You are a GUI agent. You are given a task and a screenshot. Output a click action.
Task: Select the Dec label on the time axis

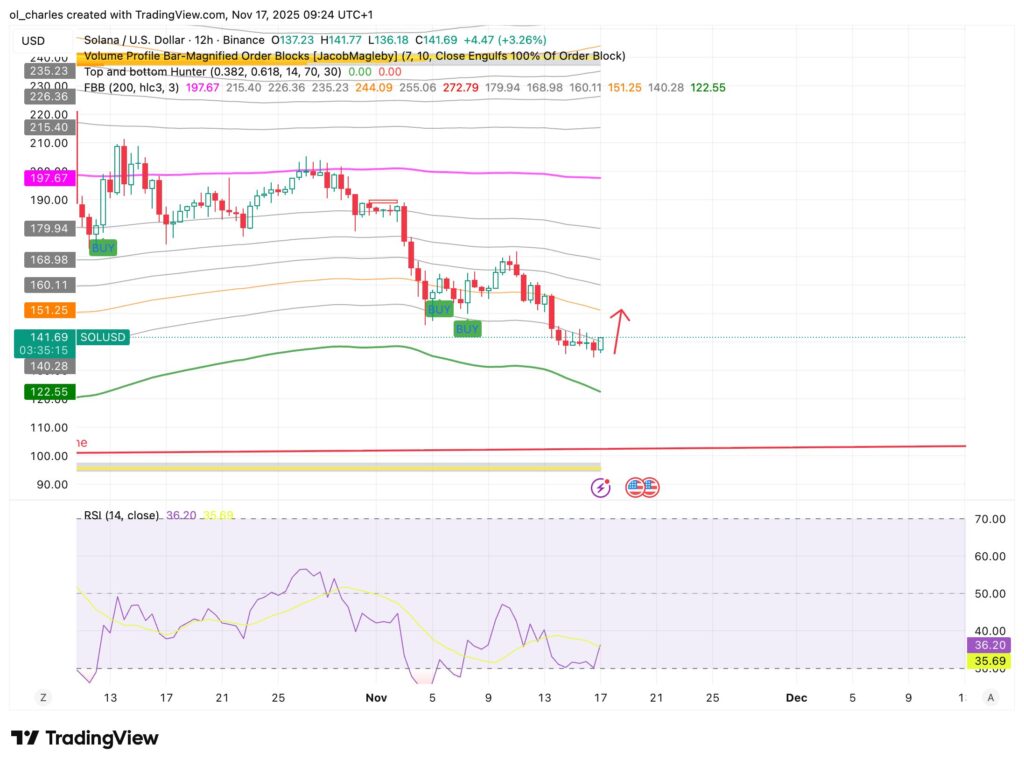point(797,697)
